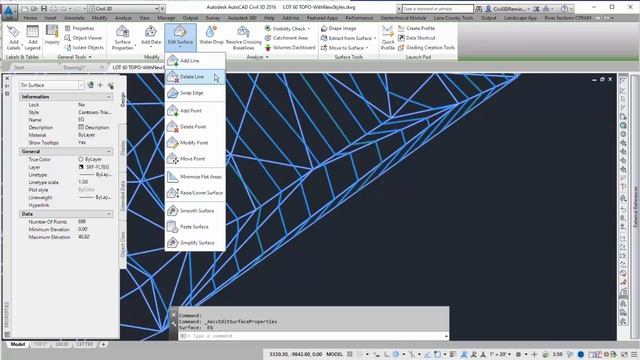Switch to the Manage ribbon tab
This screenshot has height=360, width=640.
pyautogui.click(x=166, y=18)
